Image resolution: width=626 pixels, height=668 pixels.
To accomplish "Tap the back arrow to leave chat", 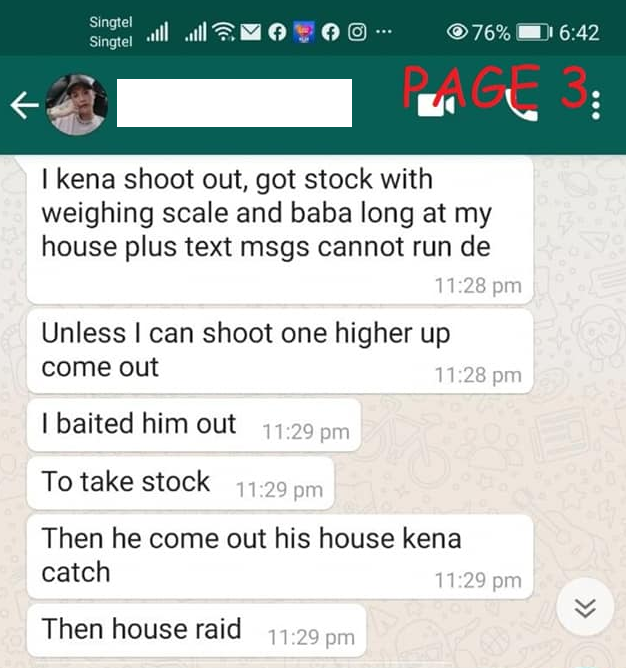I will pyautogui.click(x=24, y=105).
